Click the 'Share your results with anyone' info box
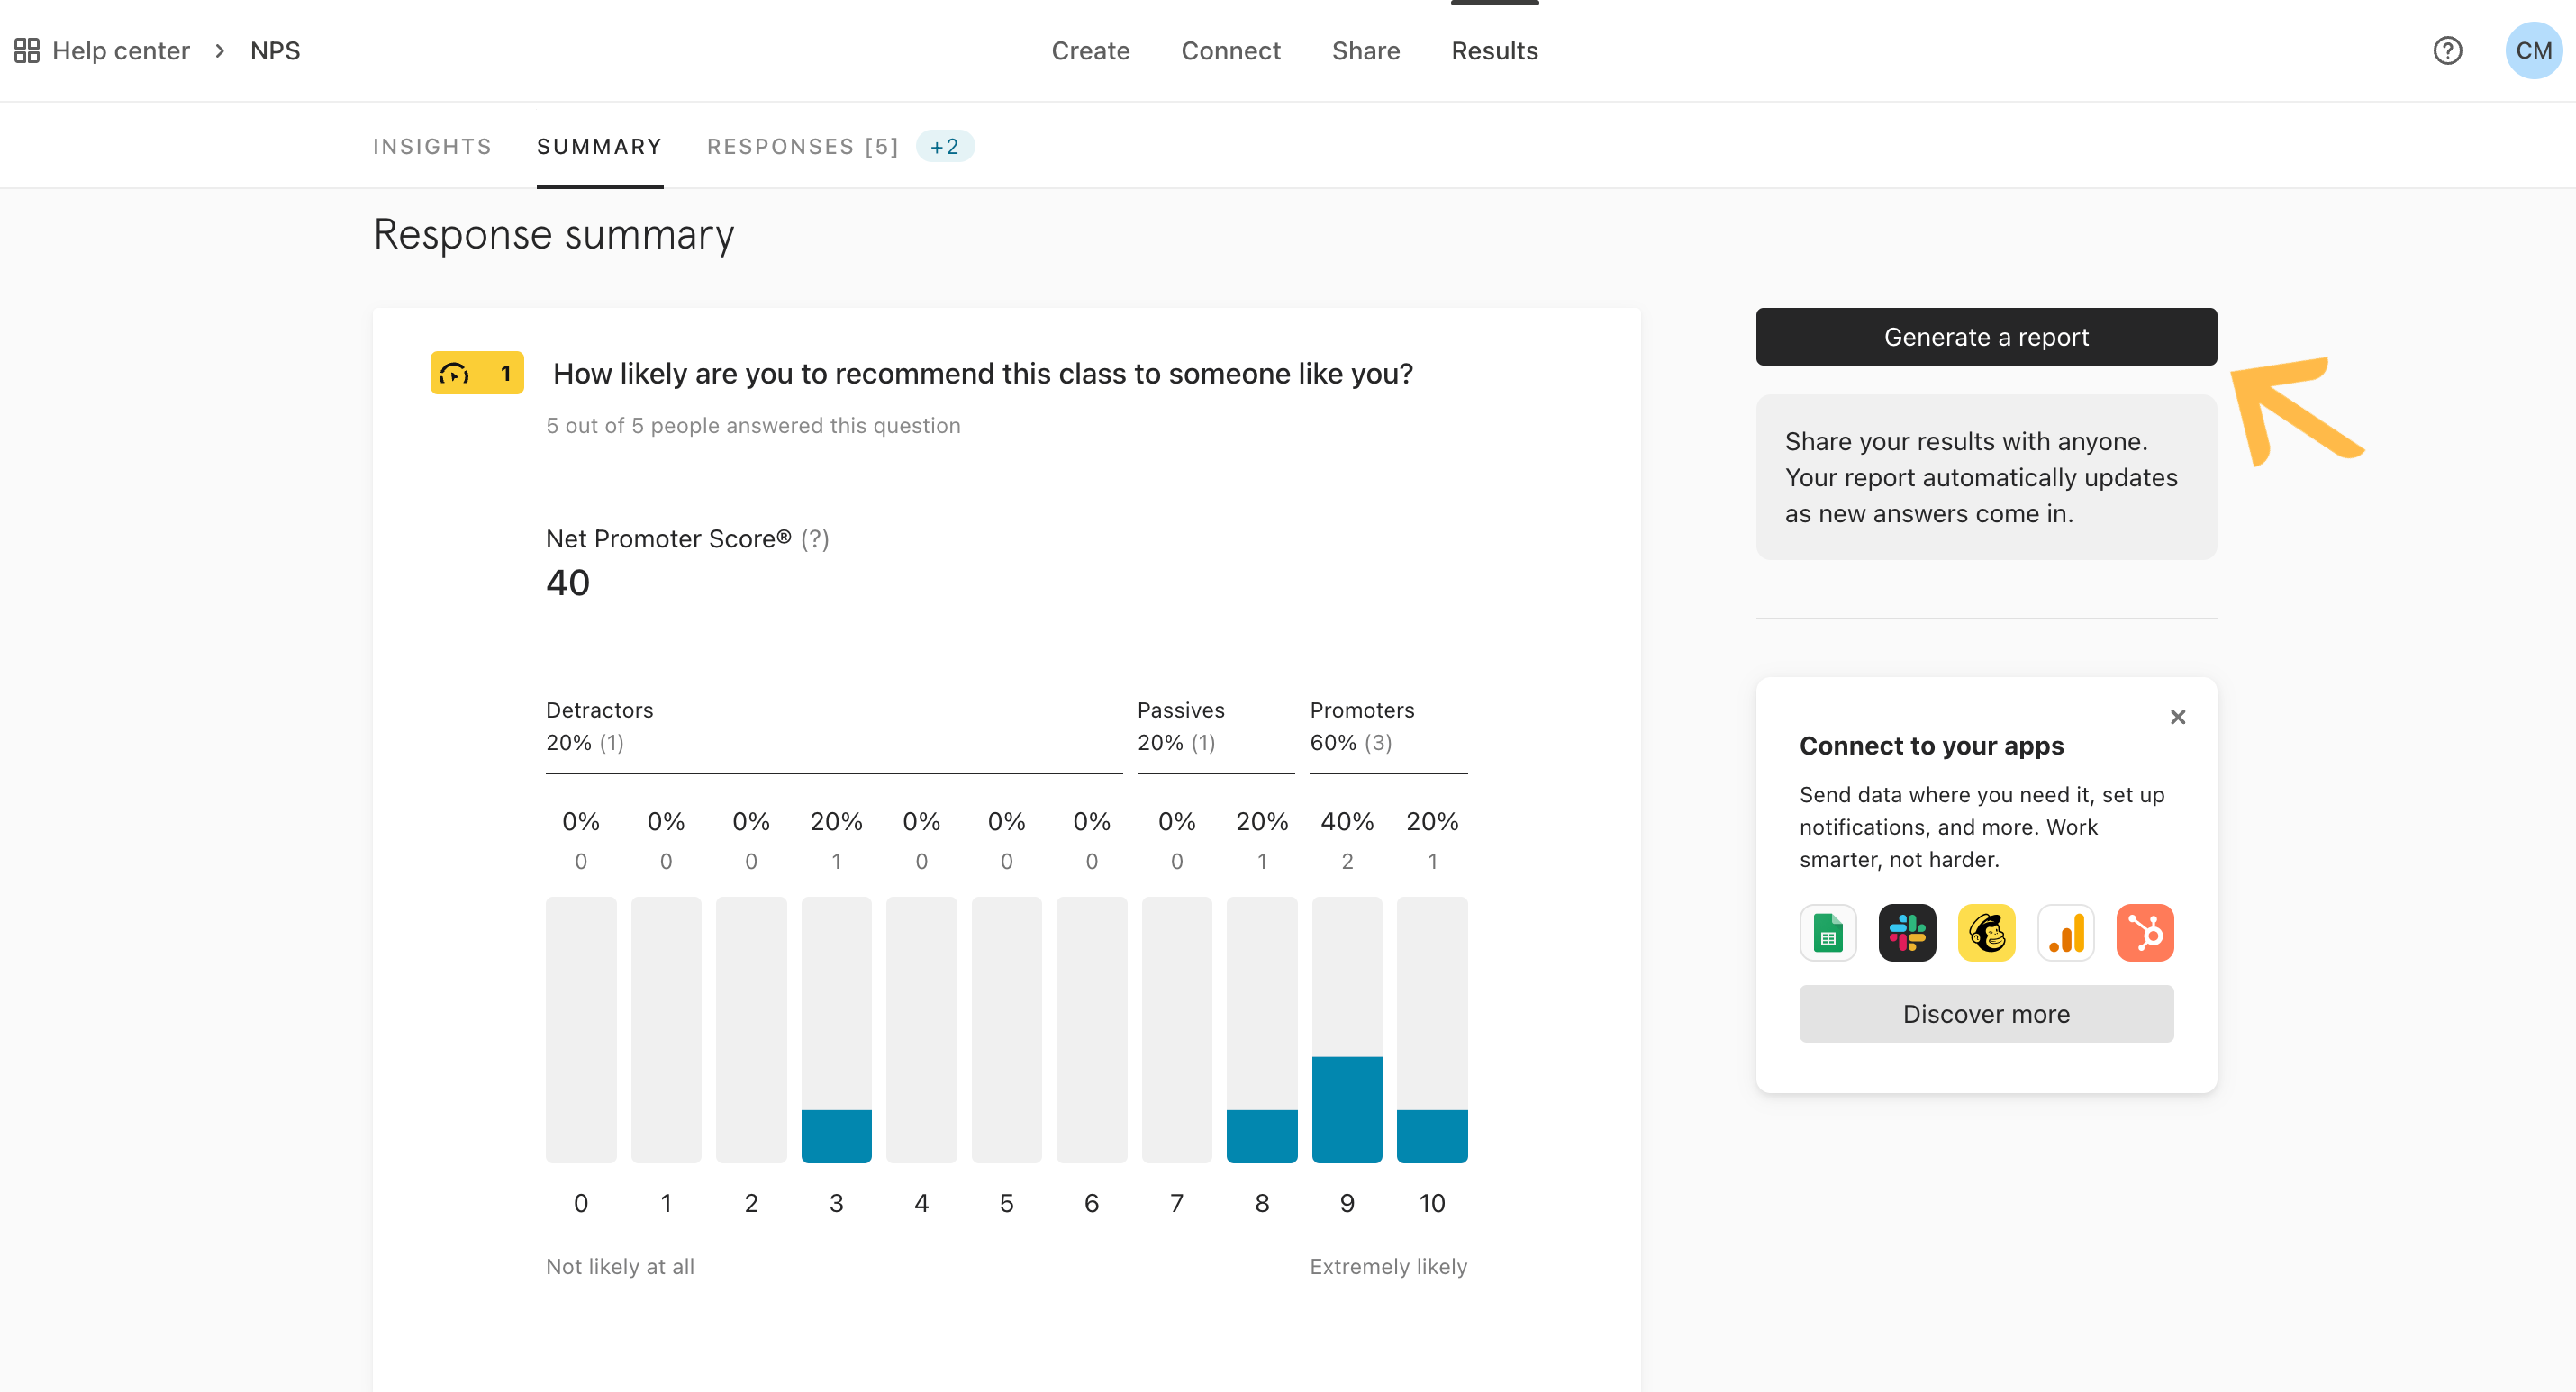This screenshot has width=2576, height=1392. (x=1986, y=477)
